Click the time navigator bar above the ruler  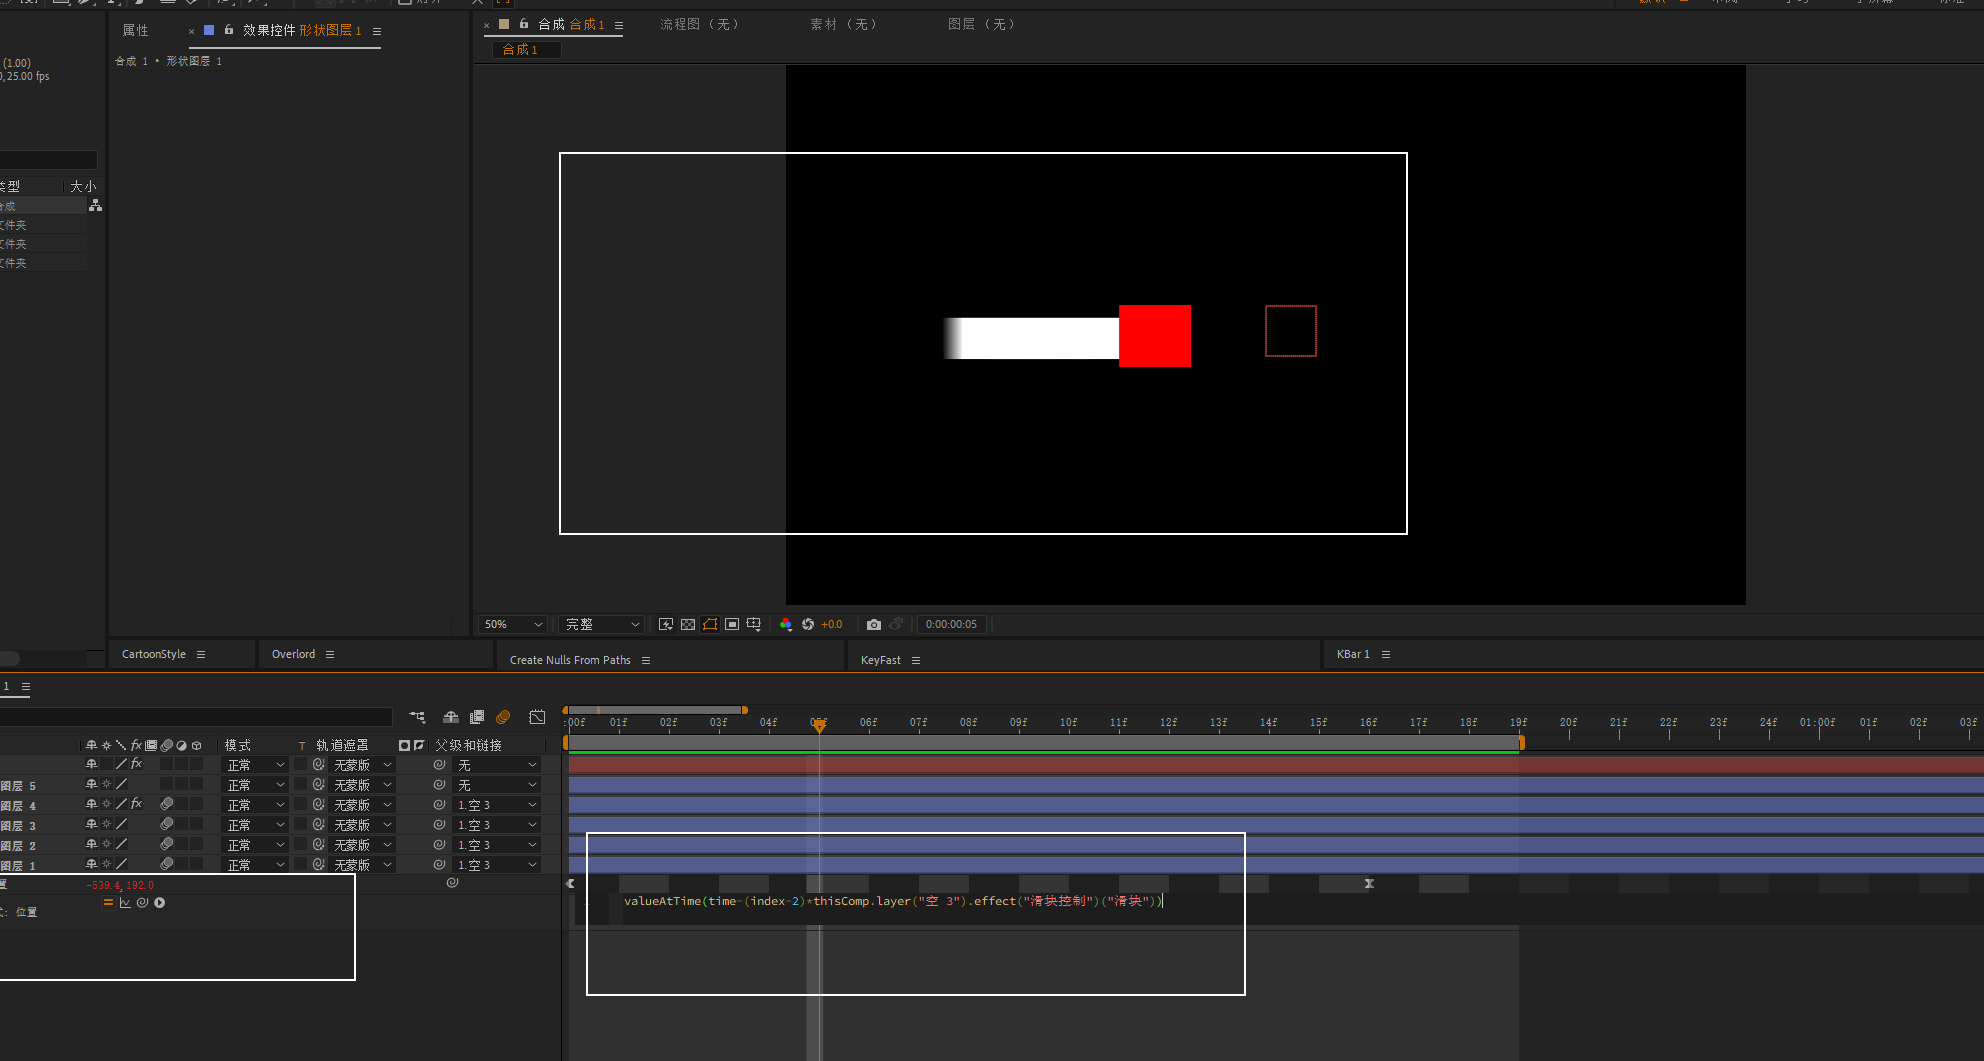[x=655, y=710]
